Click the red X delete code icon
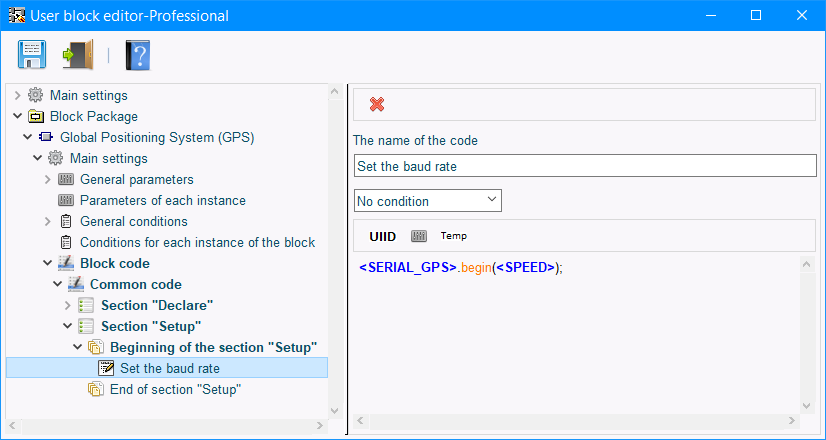The width and height of the screenshot is (826, 440). [377, 104]
